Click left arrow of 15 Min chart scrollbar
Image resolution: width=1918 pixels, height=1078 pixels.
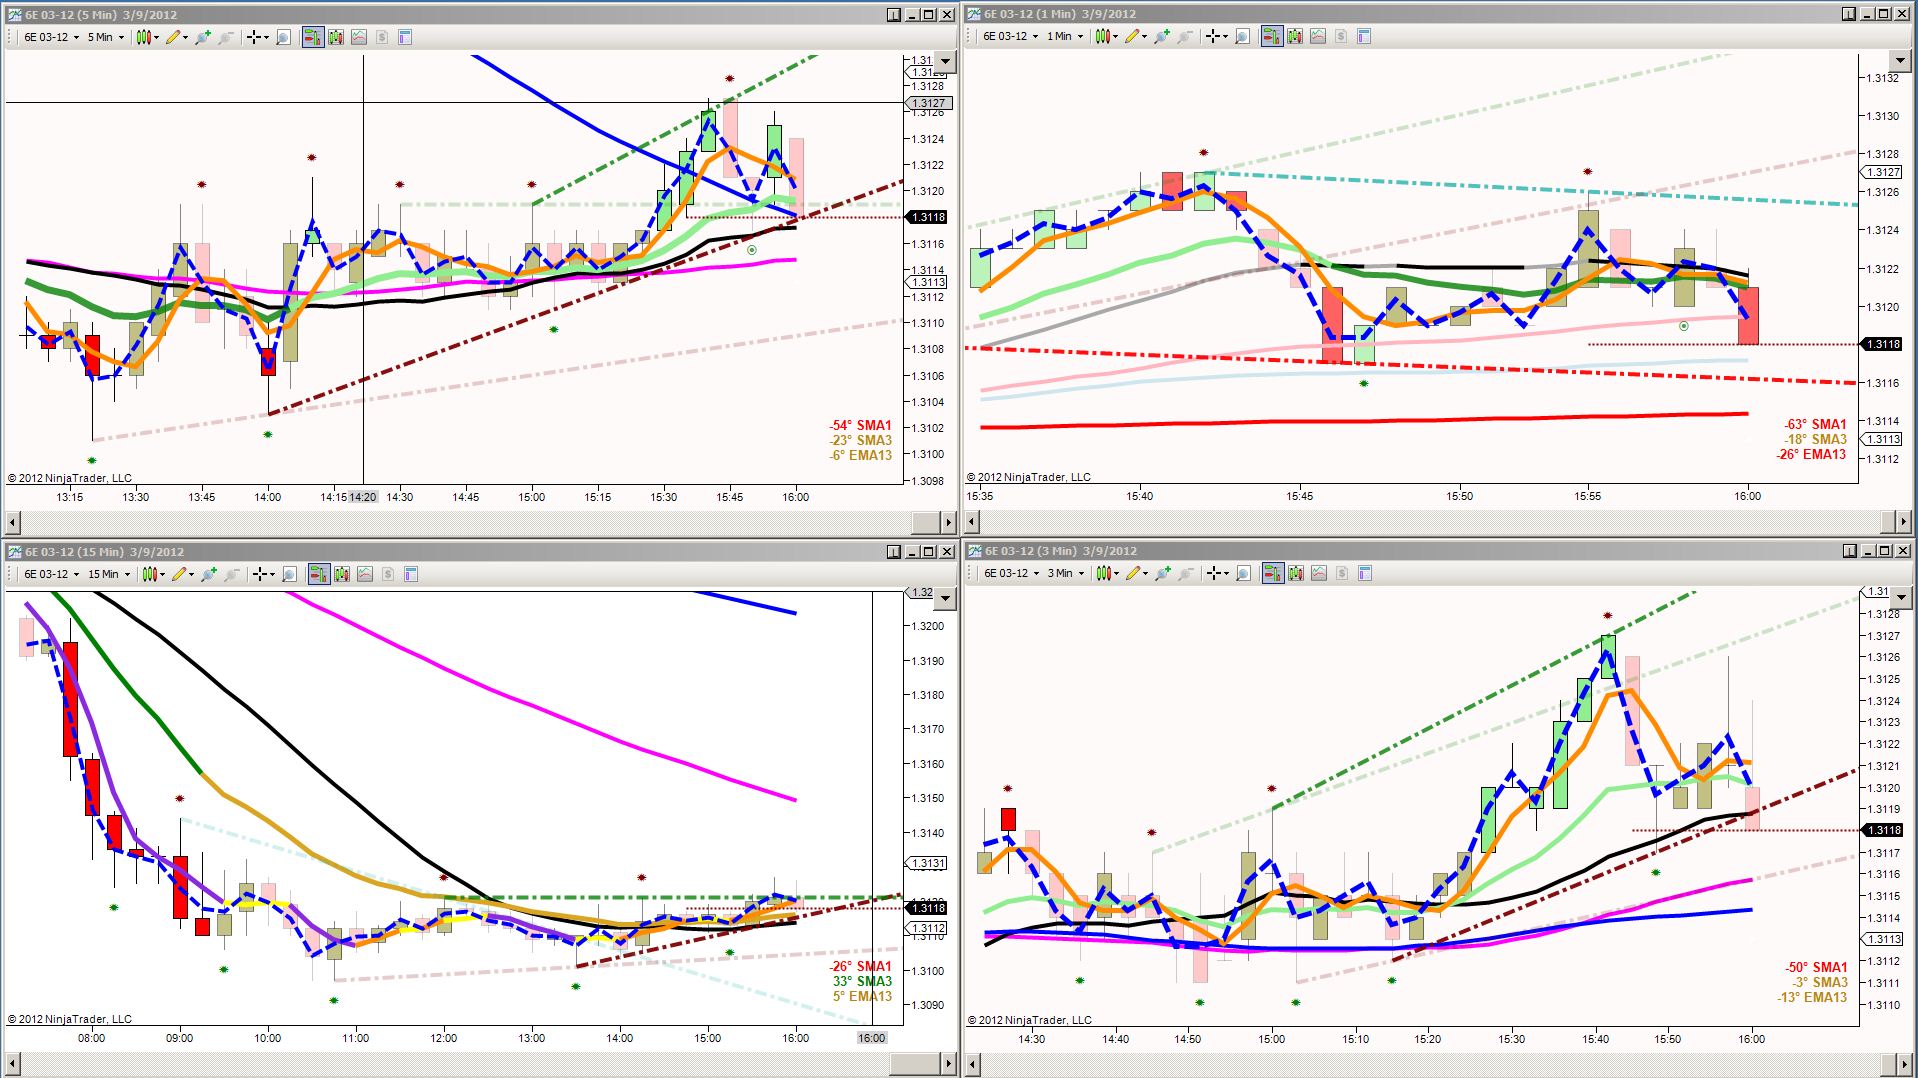(x=13, y=1063)
